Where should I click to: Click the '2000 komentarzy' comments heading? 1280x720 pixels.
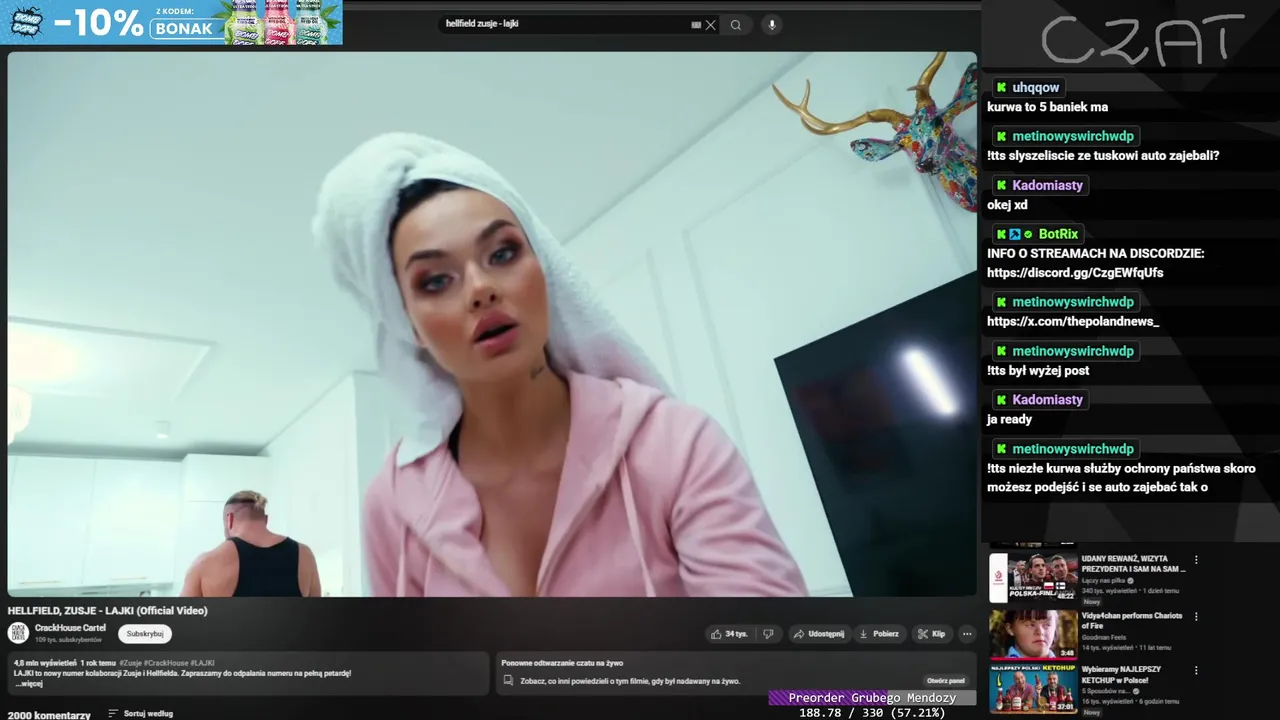pos(49,715)
